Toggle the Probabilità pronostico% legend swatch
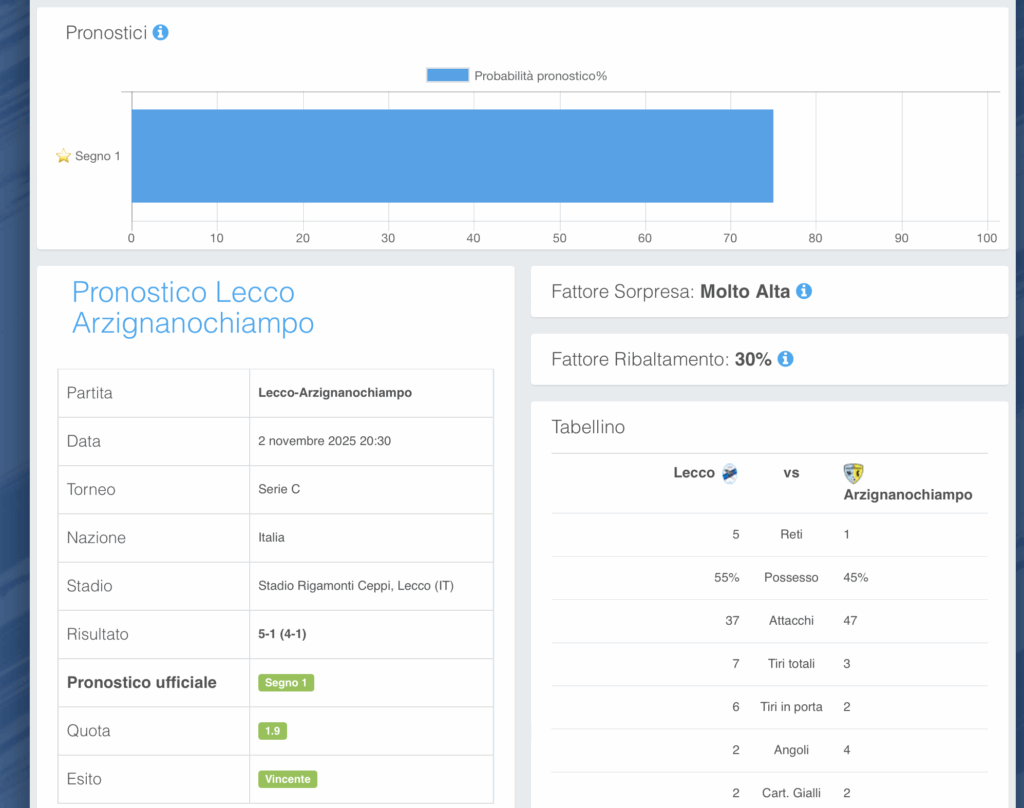This screenshot has width=1024, height=808. (447, 75)
